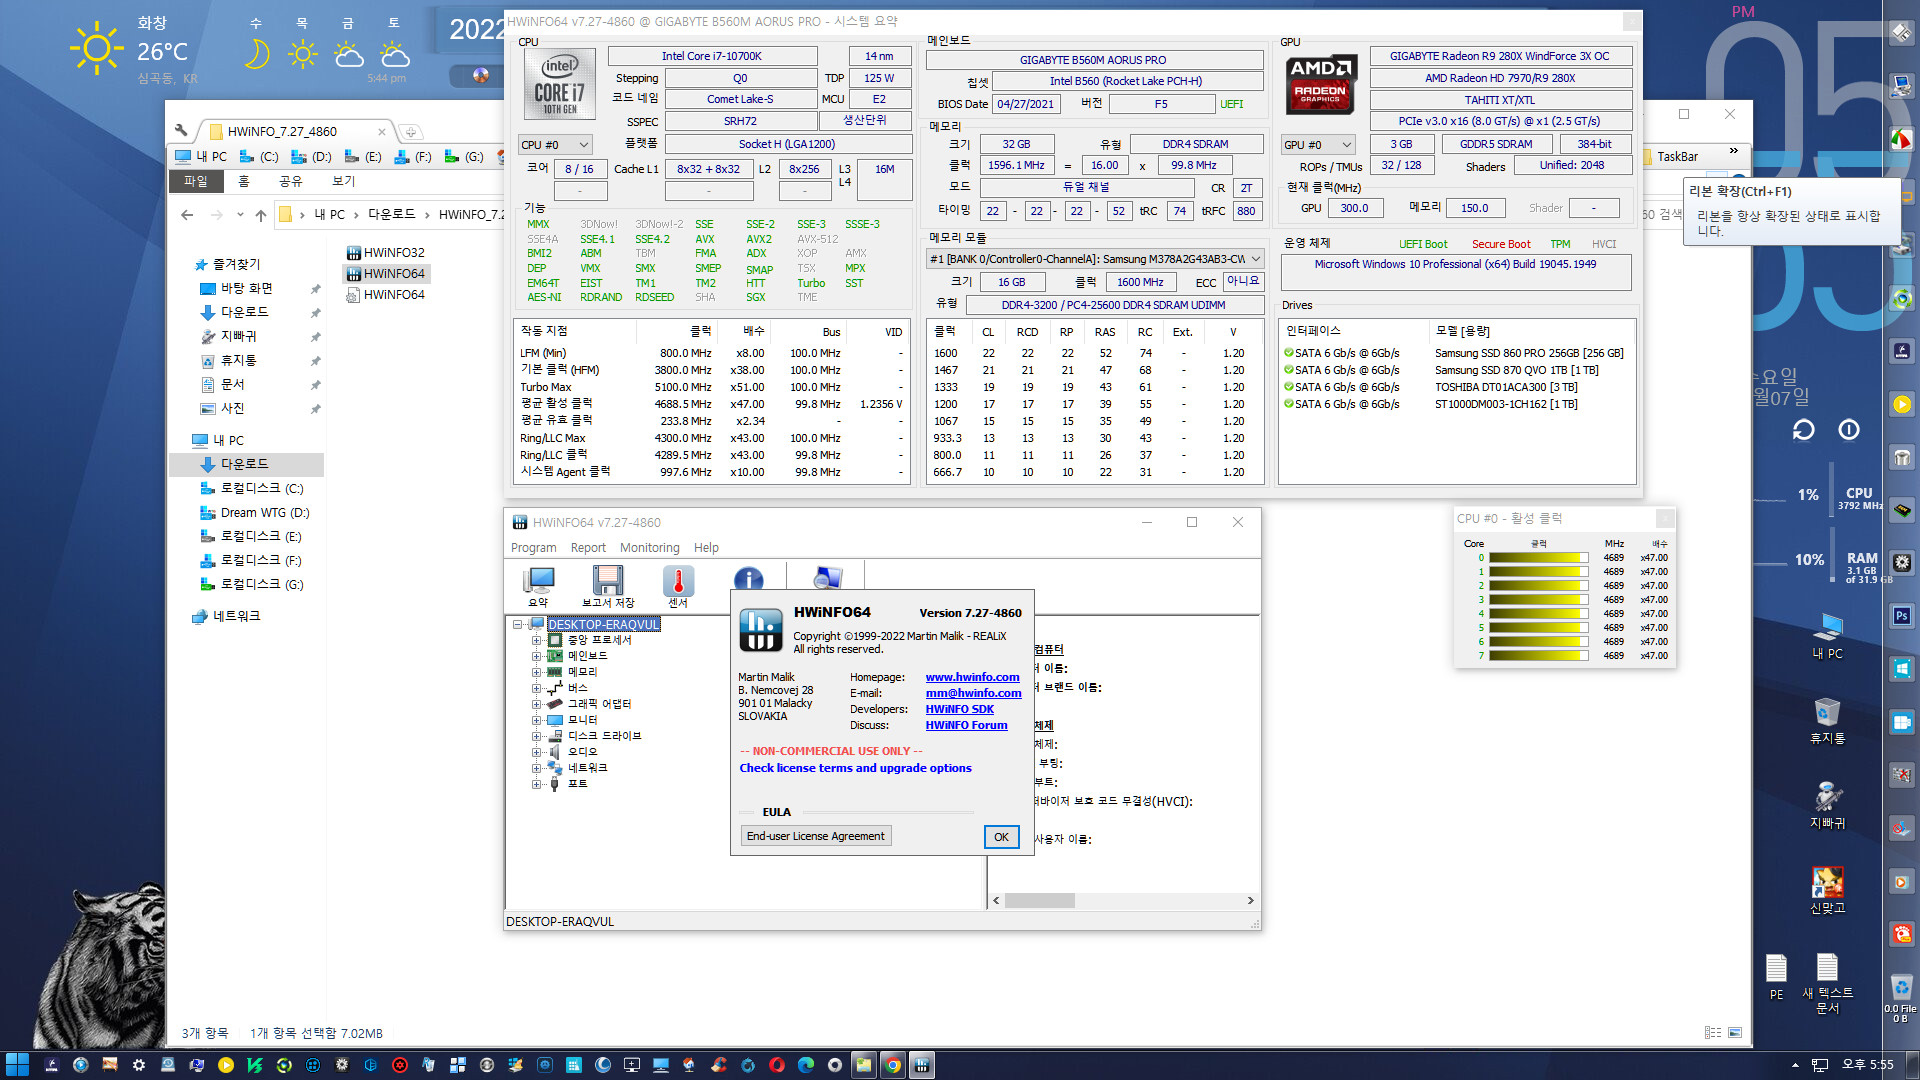Image resolution: width=1920 pixels, height=1080 pixels.
Task: Click the power icon on the desktop widget
Action: pos(1849,430)
